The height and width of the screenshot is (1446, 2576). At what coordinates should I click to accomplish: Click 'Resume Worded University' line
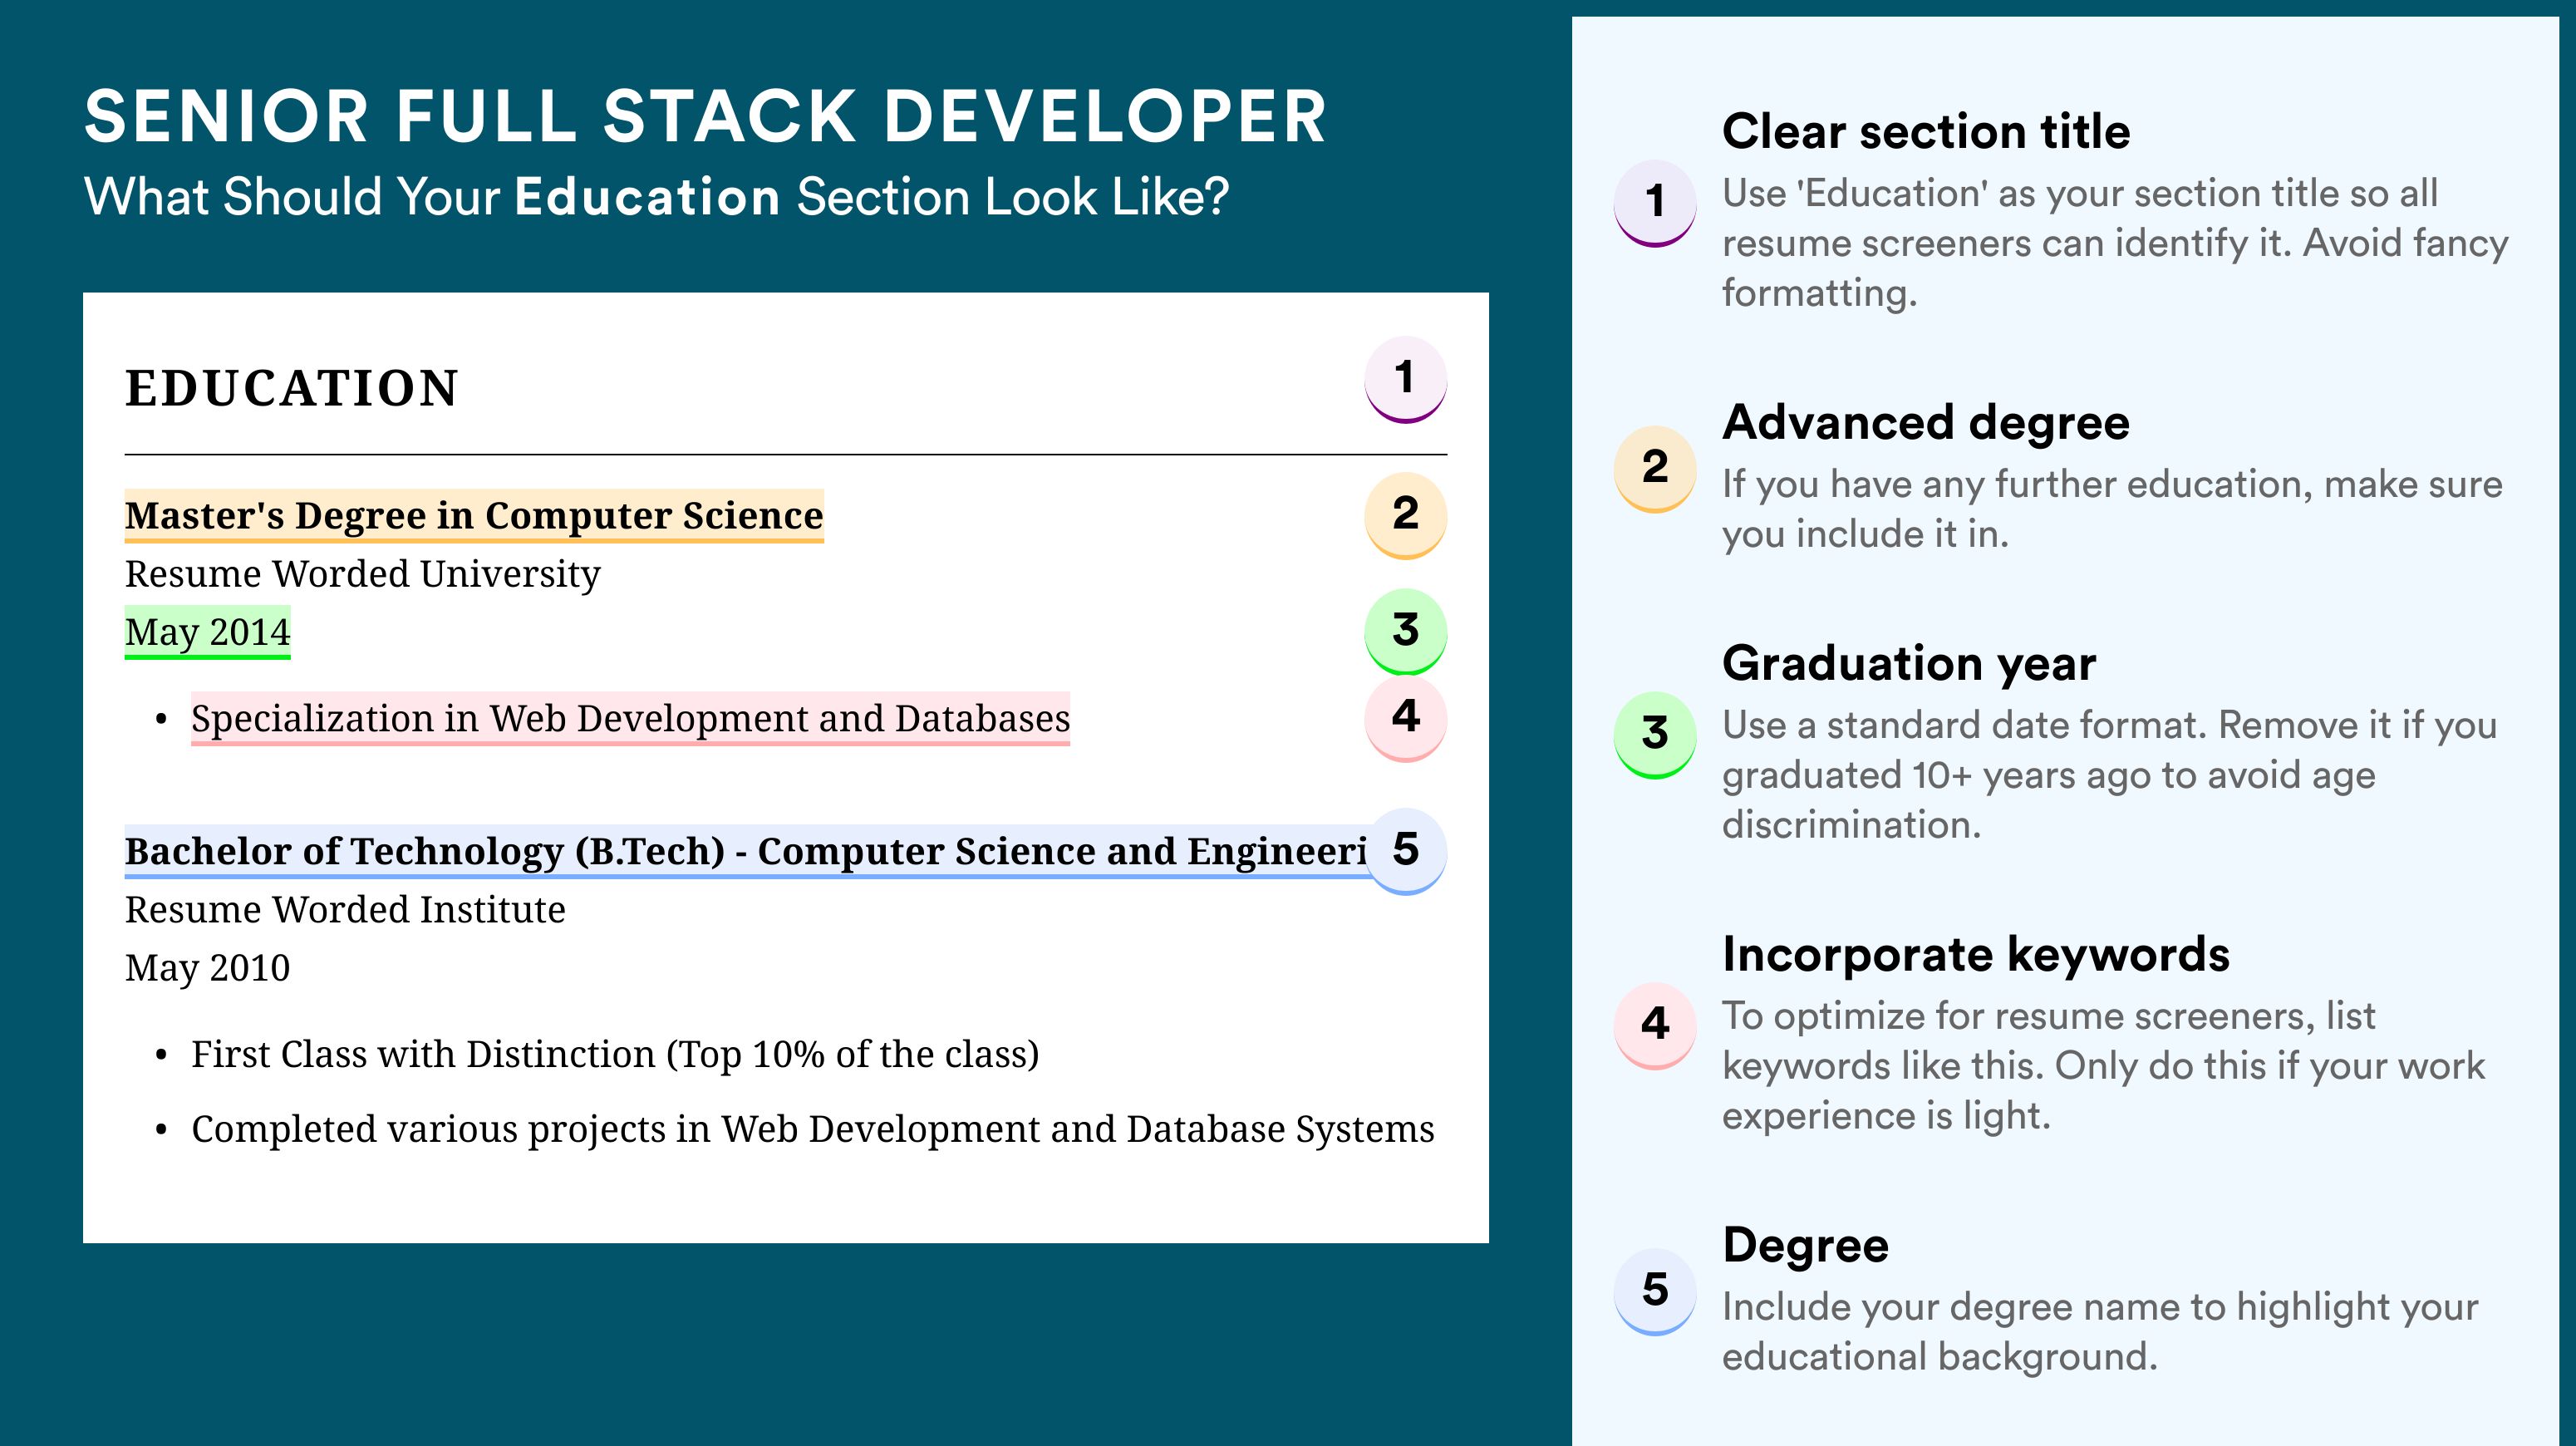tap(362, 574)
